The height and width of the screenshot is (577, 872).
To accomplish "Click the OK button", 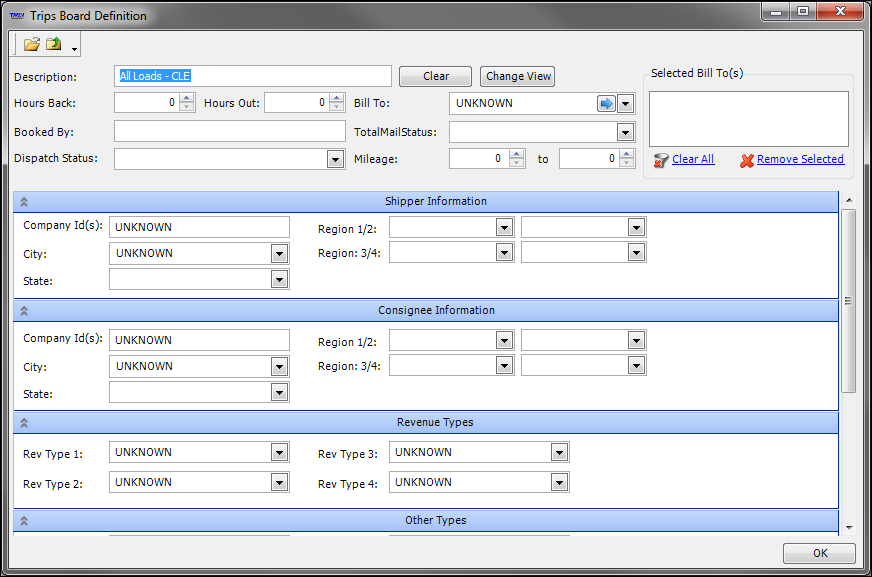I will (818, 553).
